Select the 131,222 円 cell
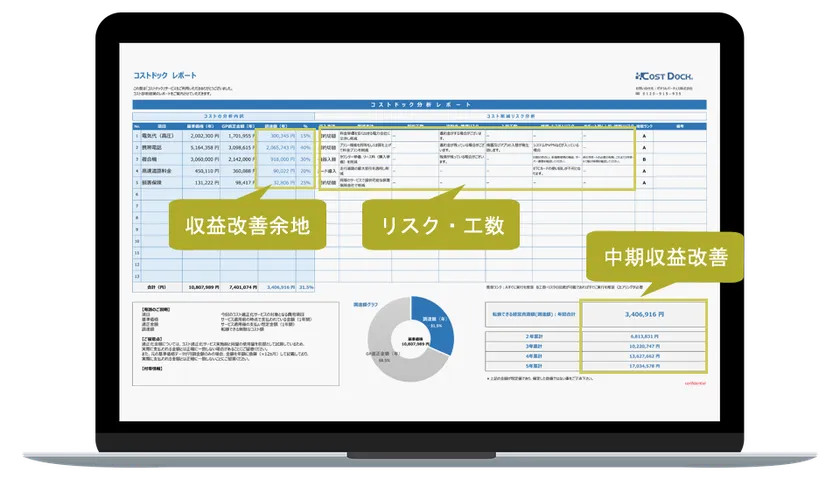 click(x=201, y=183)
